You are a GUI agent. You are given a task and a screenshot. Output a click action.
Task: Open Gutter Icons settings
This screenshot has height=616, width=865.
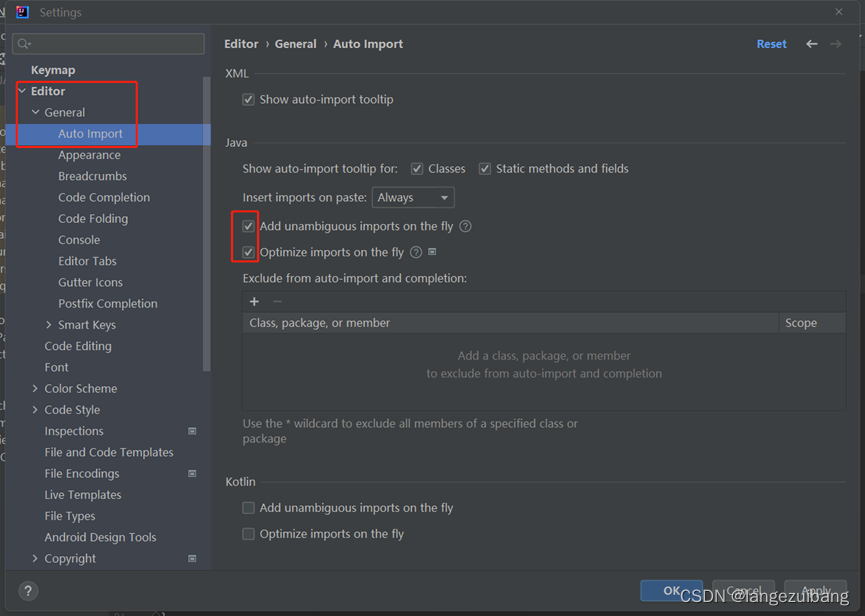(x=90, y=282)
